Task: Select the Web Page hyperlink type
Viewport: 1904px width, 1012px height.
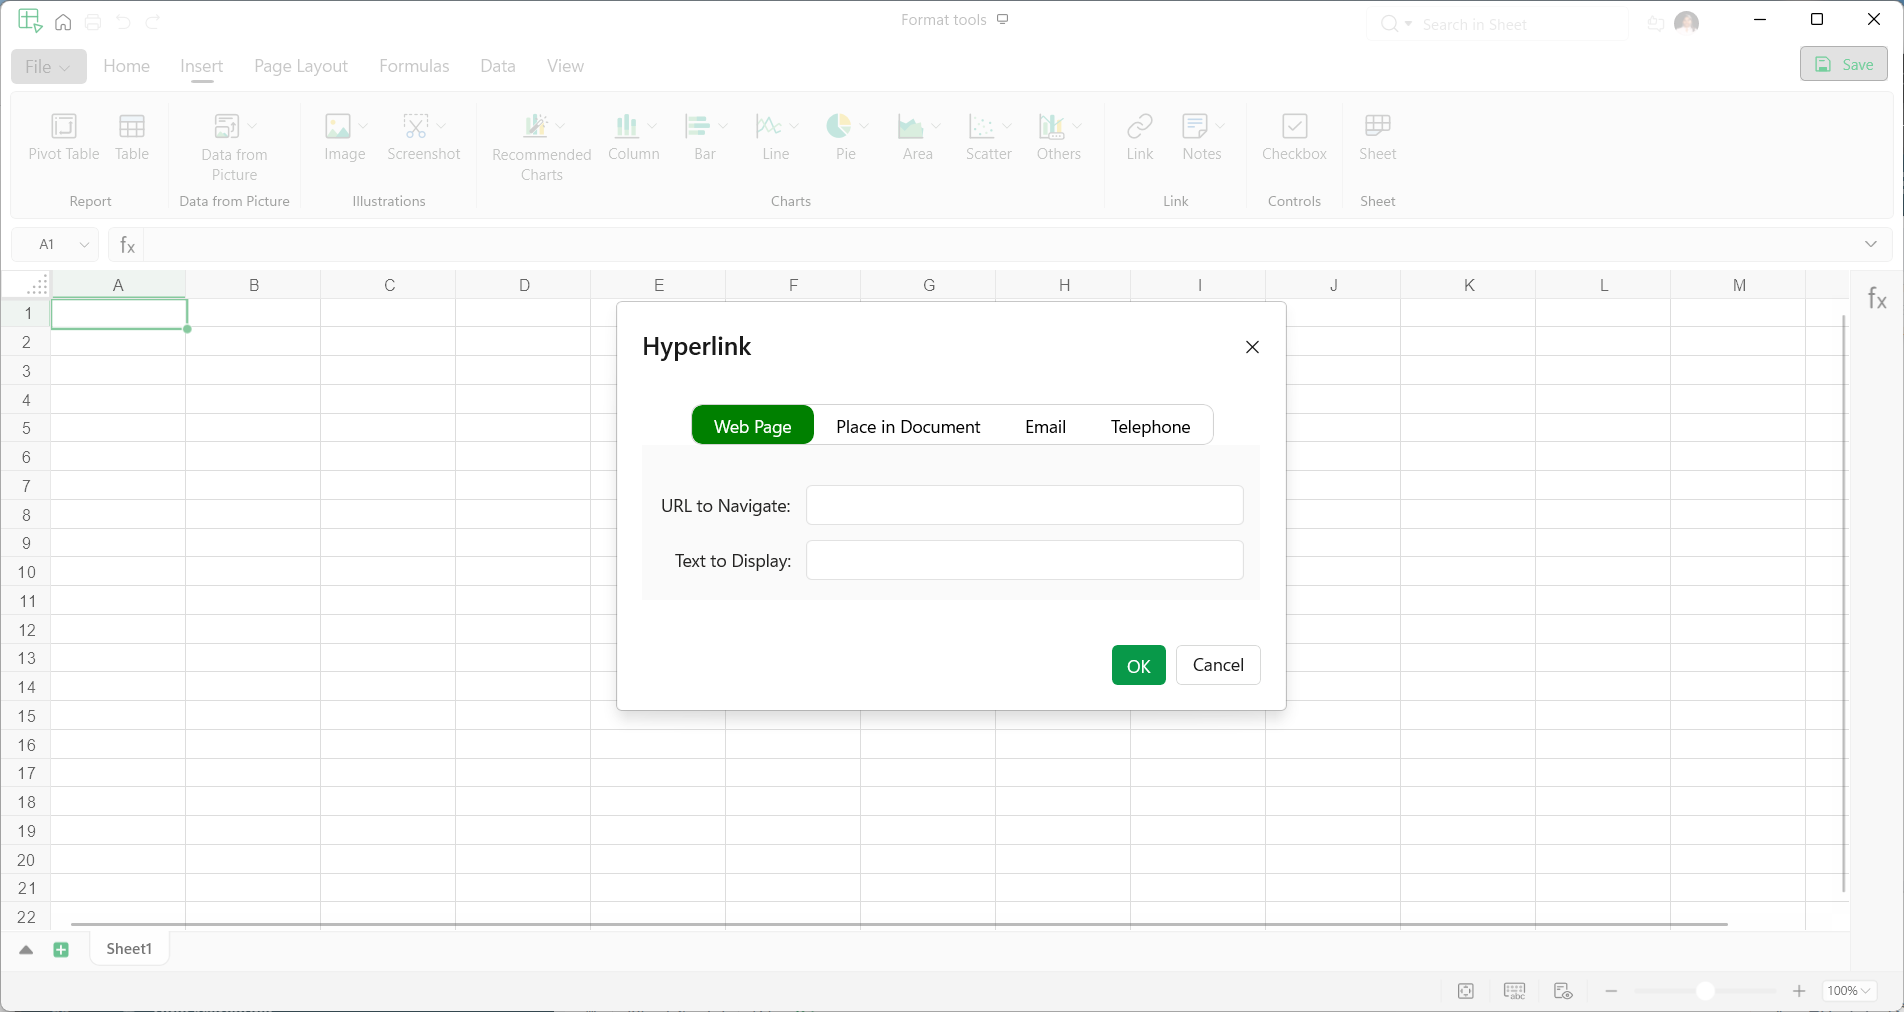Action: (x=753, y=426)
